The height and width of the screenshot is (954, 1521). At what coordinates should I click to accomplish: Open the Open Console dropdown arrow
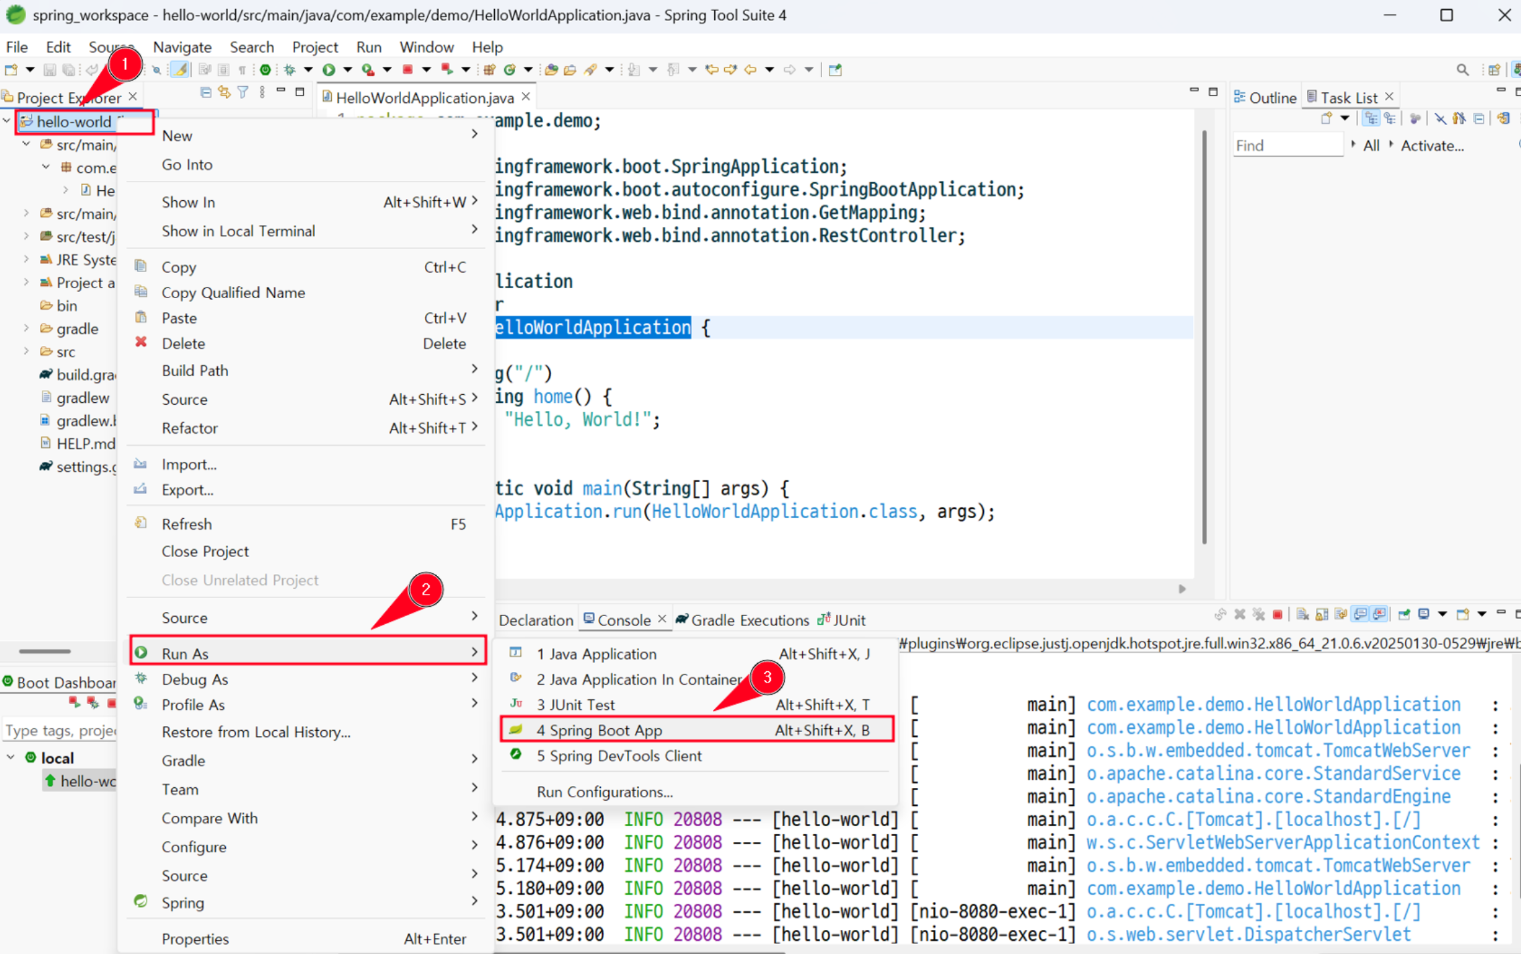point(1482,614)
